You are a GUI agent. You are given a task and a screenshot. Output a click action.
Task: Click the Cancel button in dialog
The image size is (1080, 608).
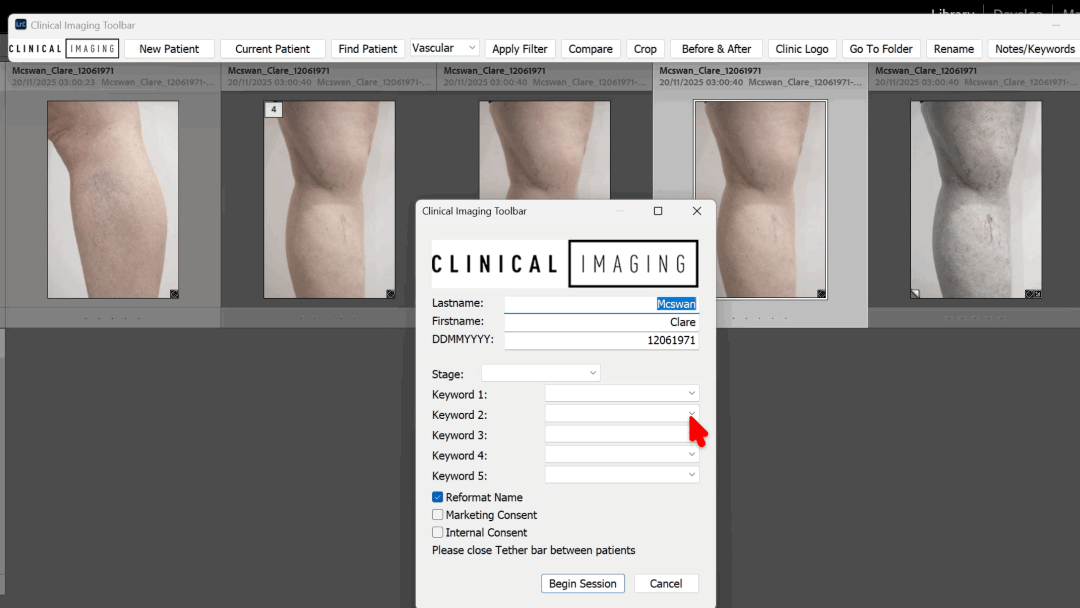[x=666, y=583]
